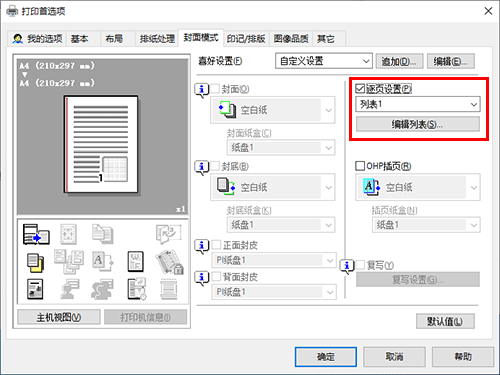
Task: Click the page with yellow sheet icon
Action: click(35, 263)
